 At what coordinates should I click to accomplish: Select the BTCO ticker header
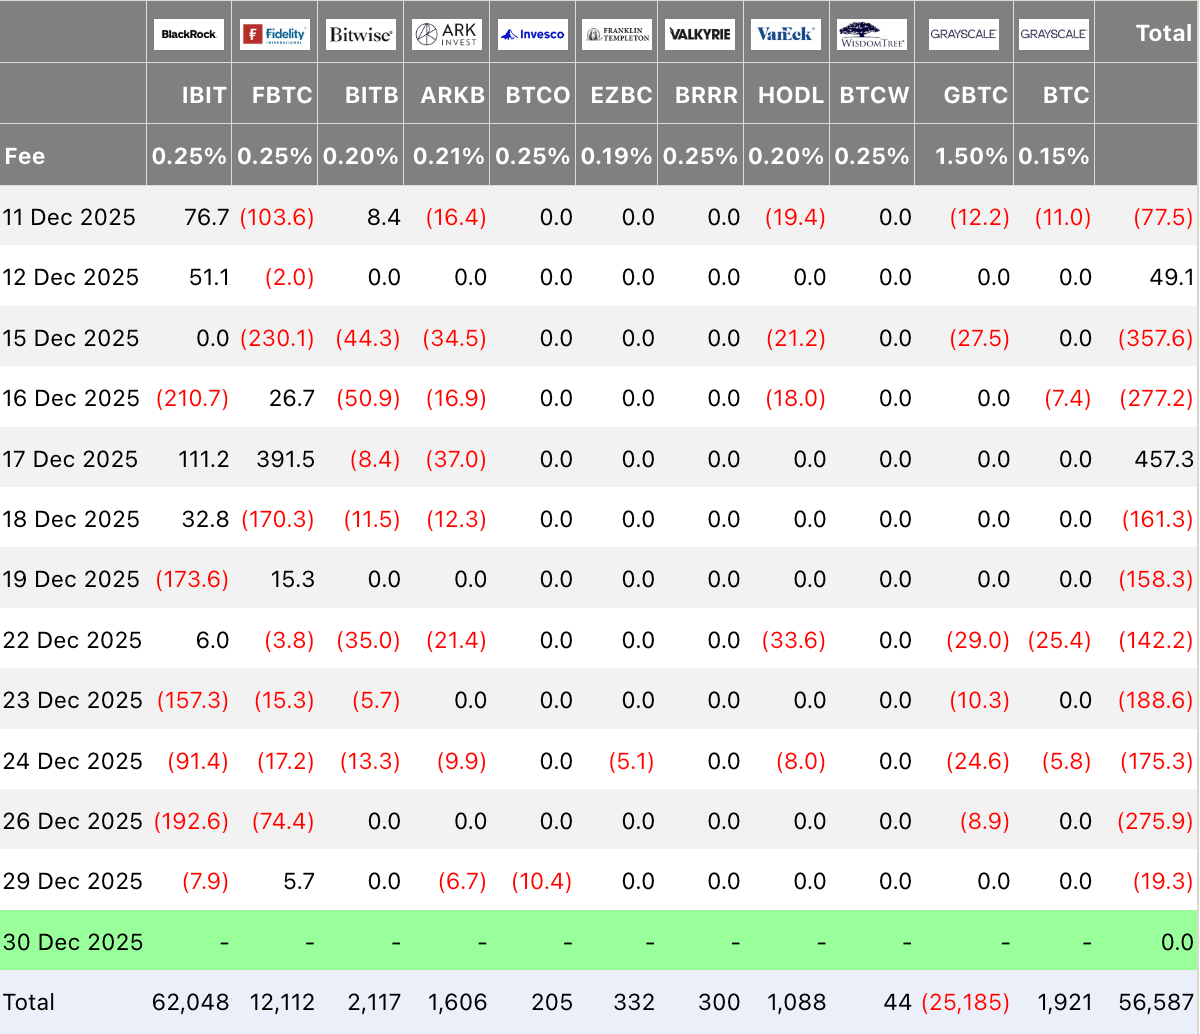pos(538,95)
